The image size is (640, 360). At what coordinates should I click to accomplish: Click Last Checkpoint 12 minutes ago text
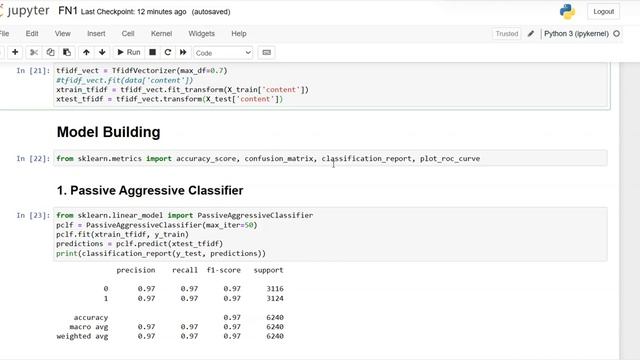(133, 12)
